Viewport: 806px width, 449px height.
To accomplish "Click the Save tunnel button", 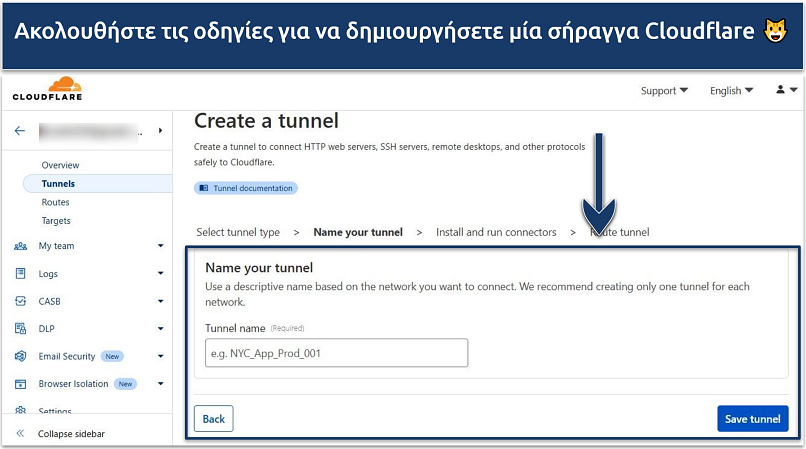I will point(752,419).
